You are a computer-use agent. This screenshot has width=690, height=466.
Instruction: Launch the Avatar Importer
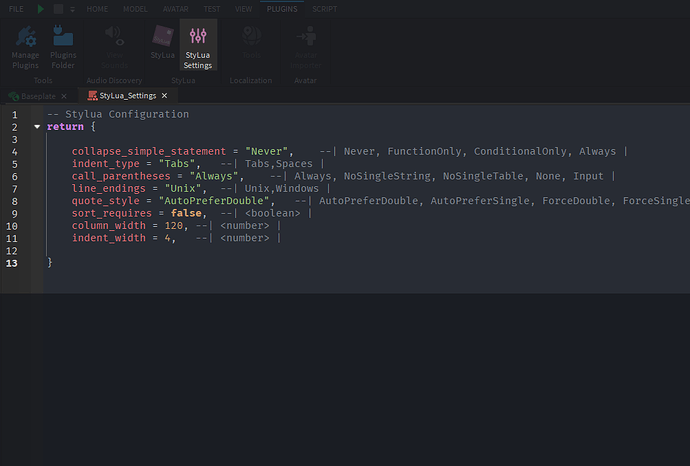click(306, 47)
